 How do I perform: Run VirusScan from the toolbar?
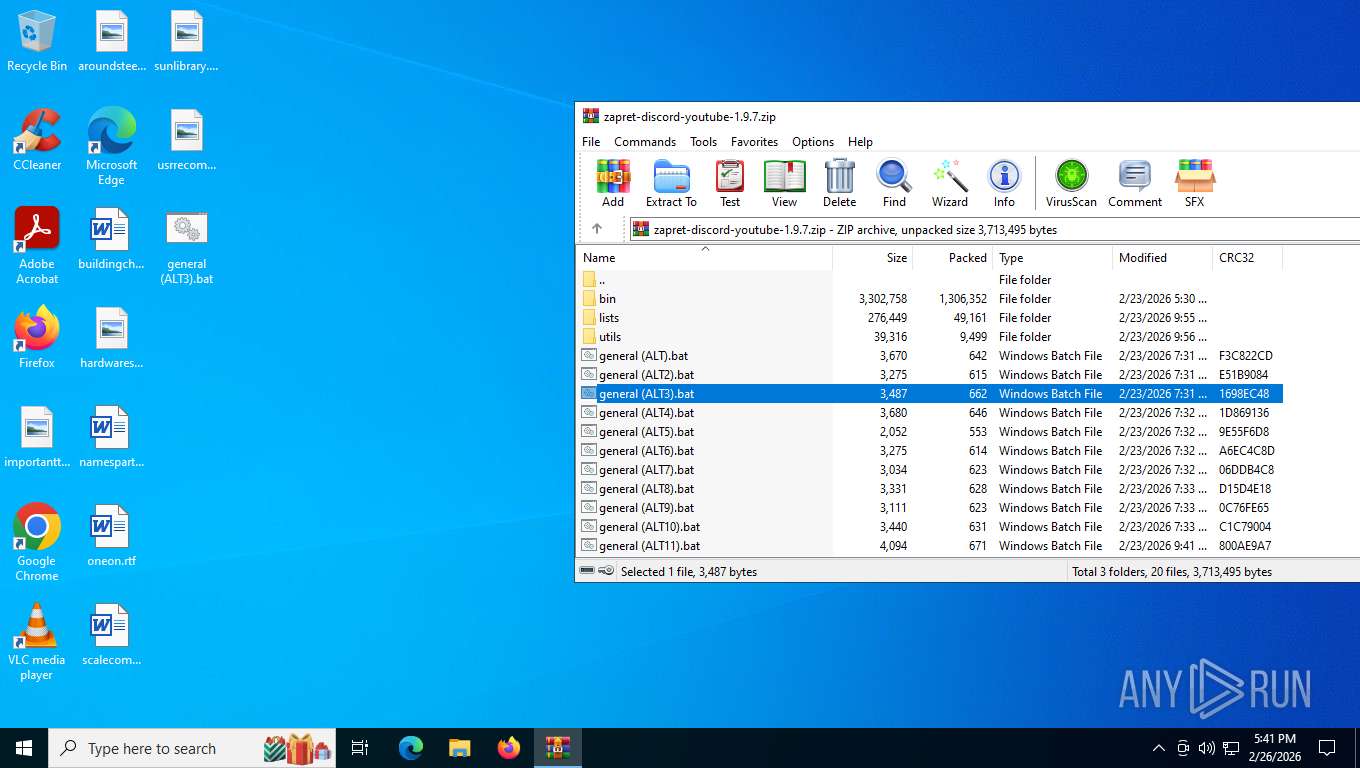tap(1071, 183)
